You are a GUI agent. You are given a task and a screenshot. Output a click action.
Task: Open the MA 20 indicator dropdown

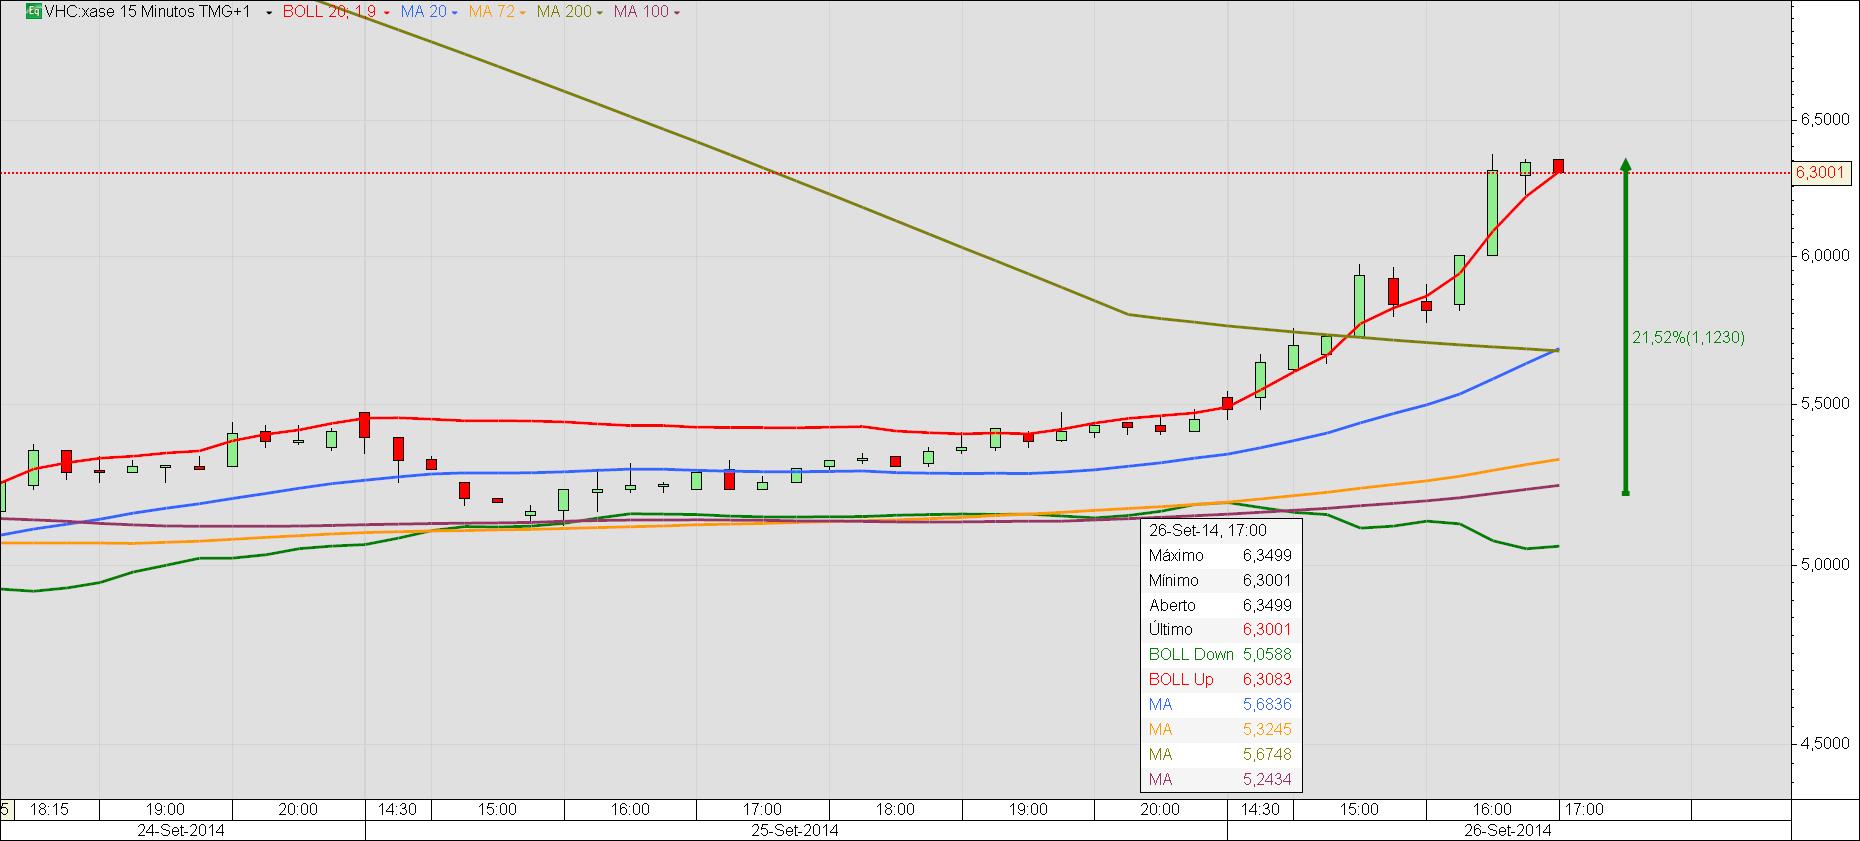[x=454, y=13]
